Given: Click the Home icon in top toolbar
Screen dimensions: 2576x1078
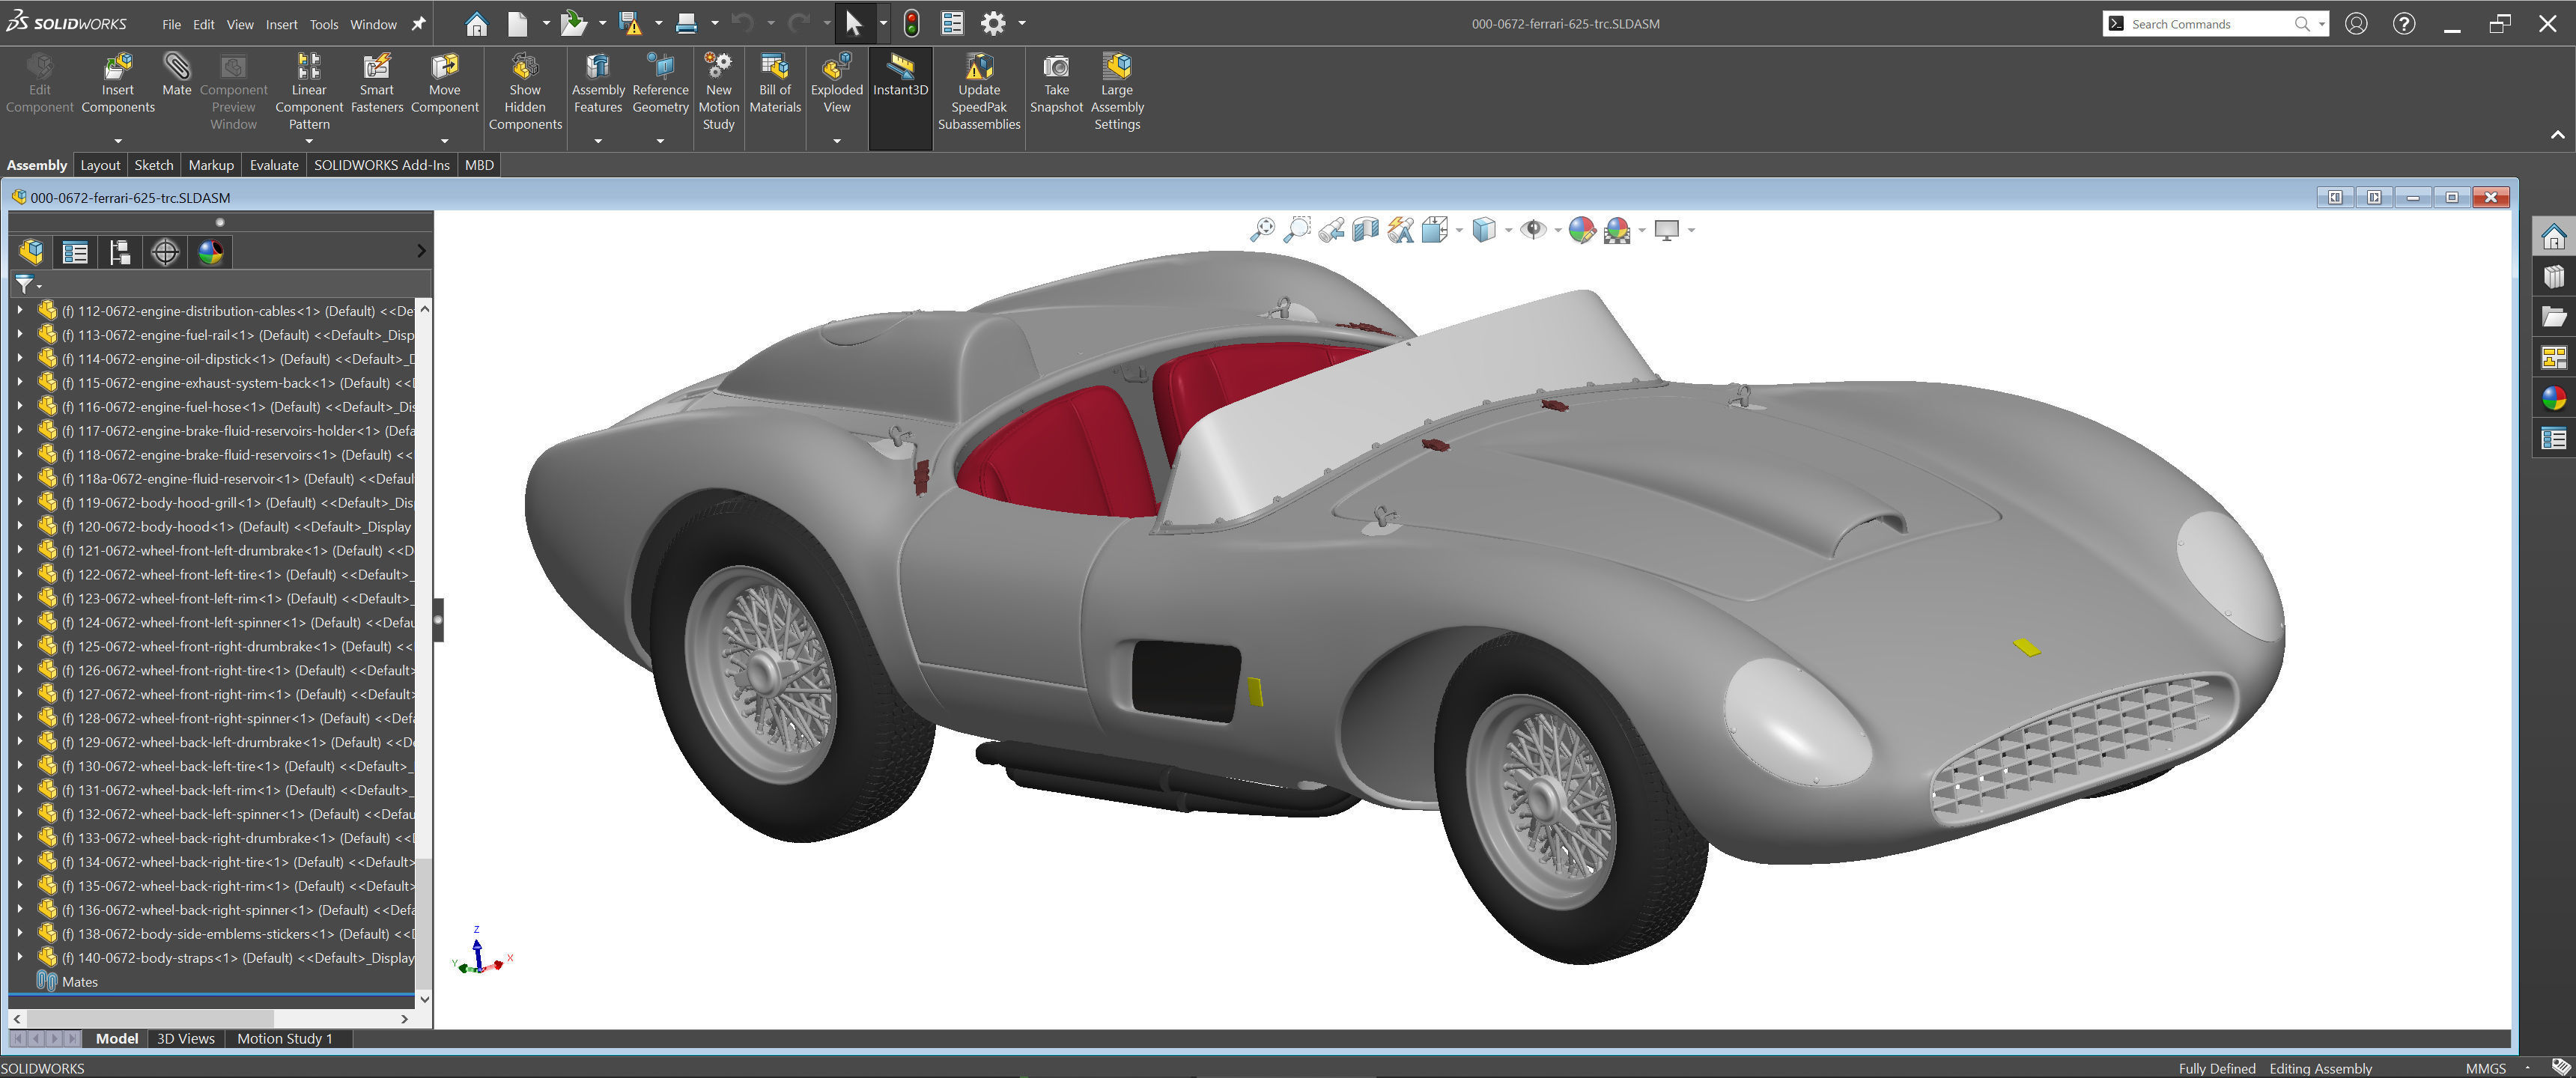Looking at the screenshot, I should coord(477,23).
